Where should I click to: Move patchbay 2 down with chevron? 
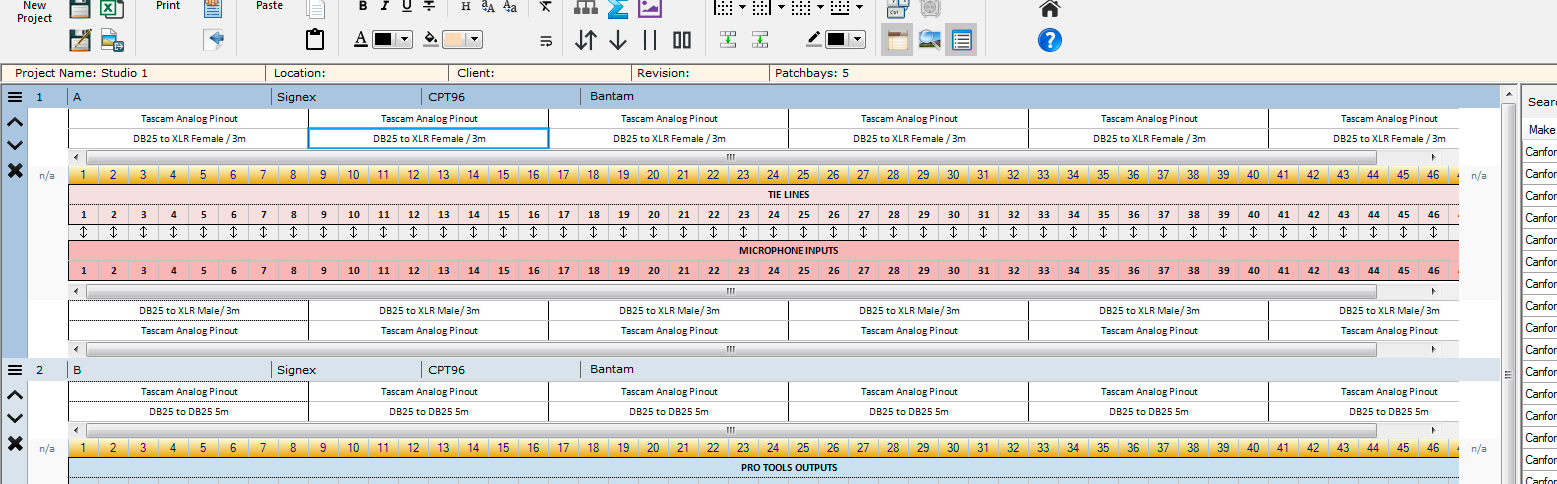pyautogui.click(x=15, y=418)
